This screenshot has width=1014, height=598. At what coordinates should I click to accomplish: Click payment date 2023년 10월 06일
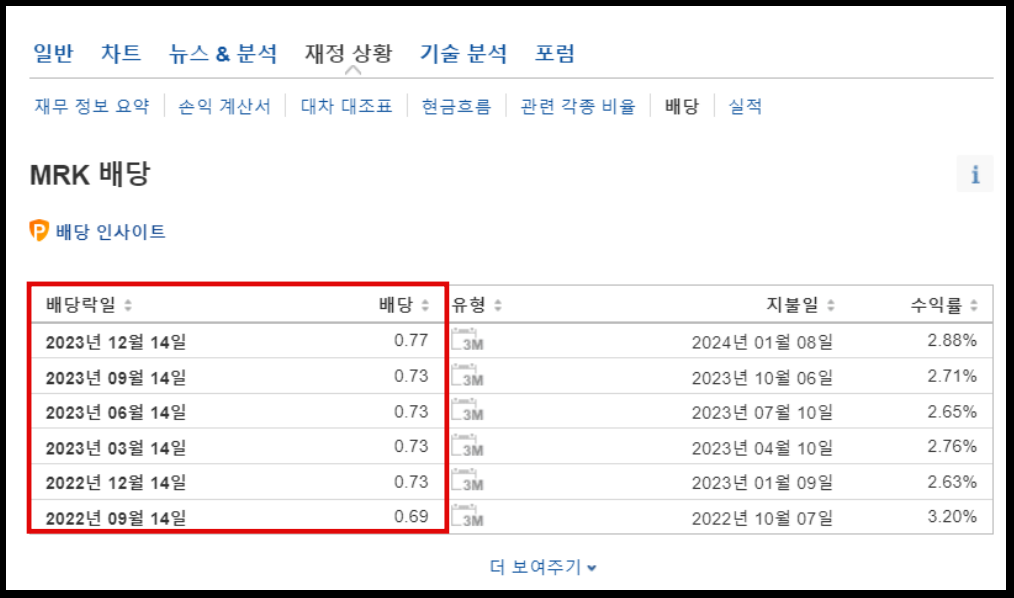762,377
